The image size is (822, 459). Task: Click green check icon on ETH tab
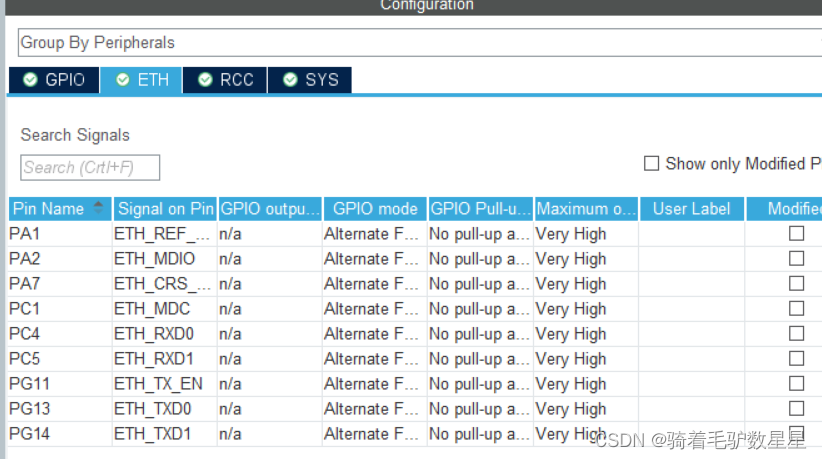coord(123,80)
